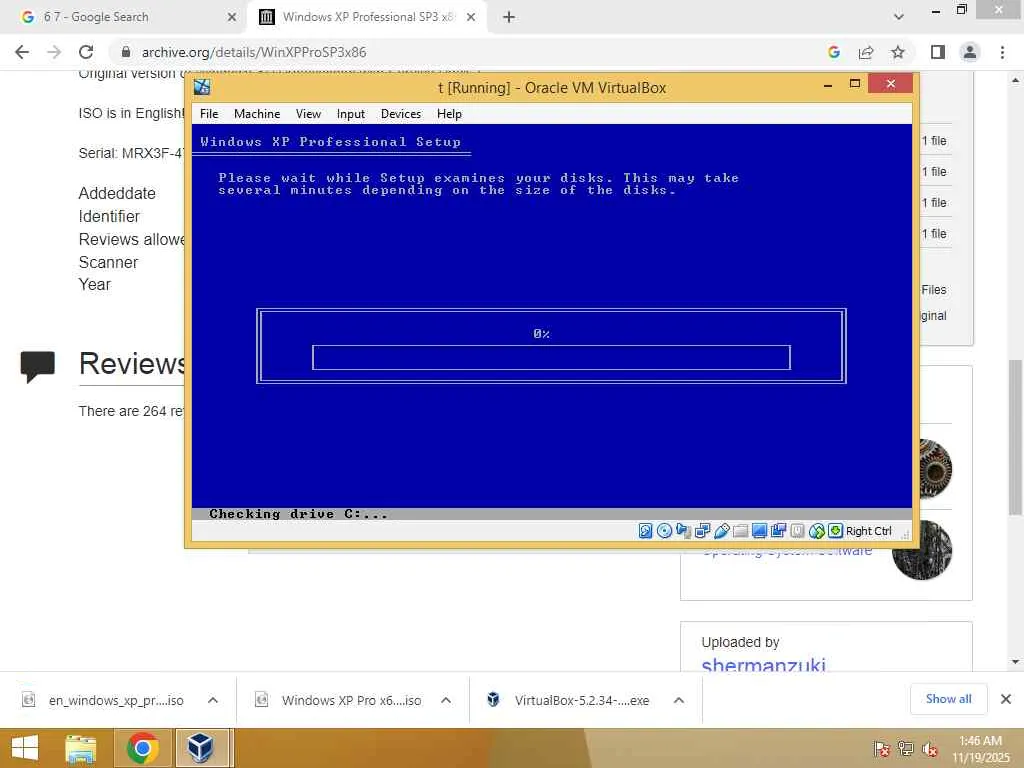This screenshot has height=768, width=1024.
Task: Click the keyboard capture green arrow icon
Action: pos(835,531)
